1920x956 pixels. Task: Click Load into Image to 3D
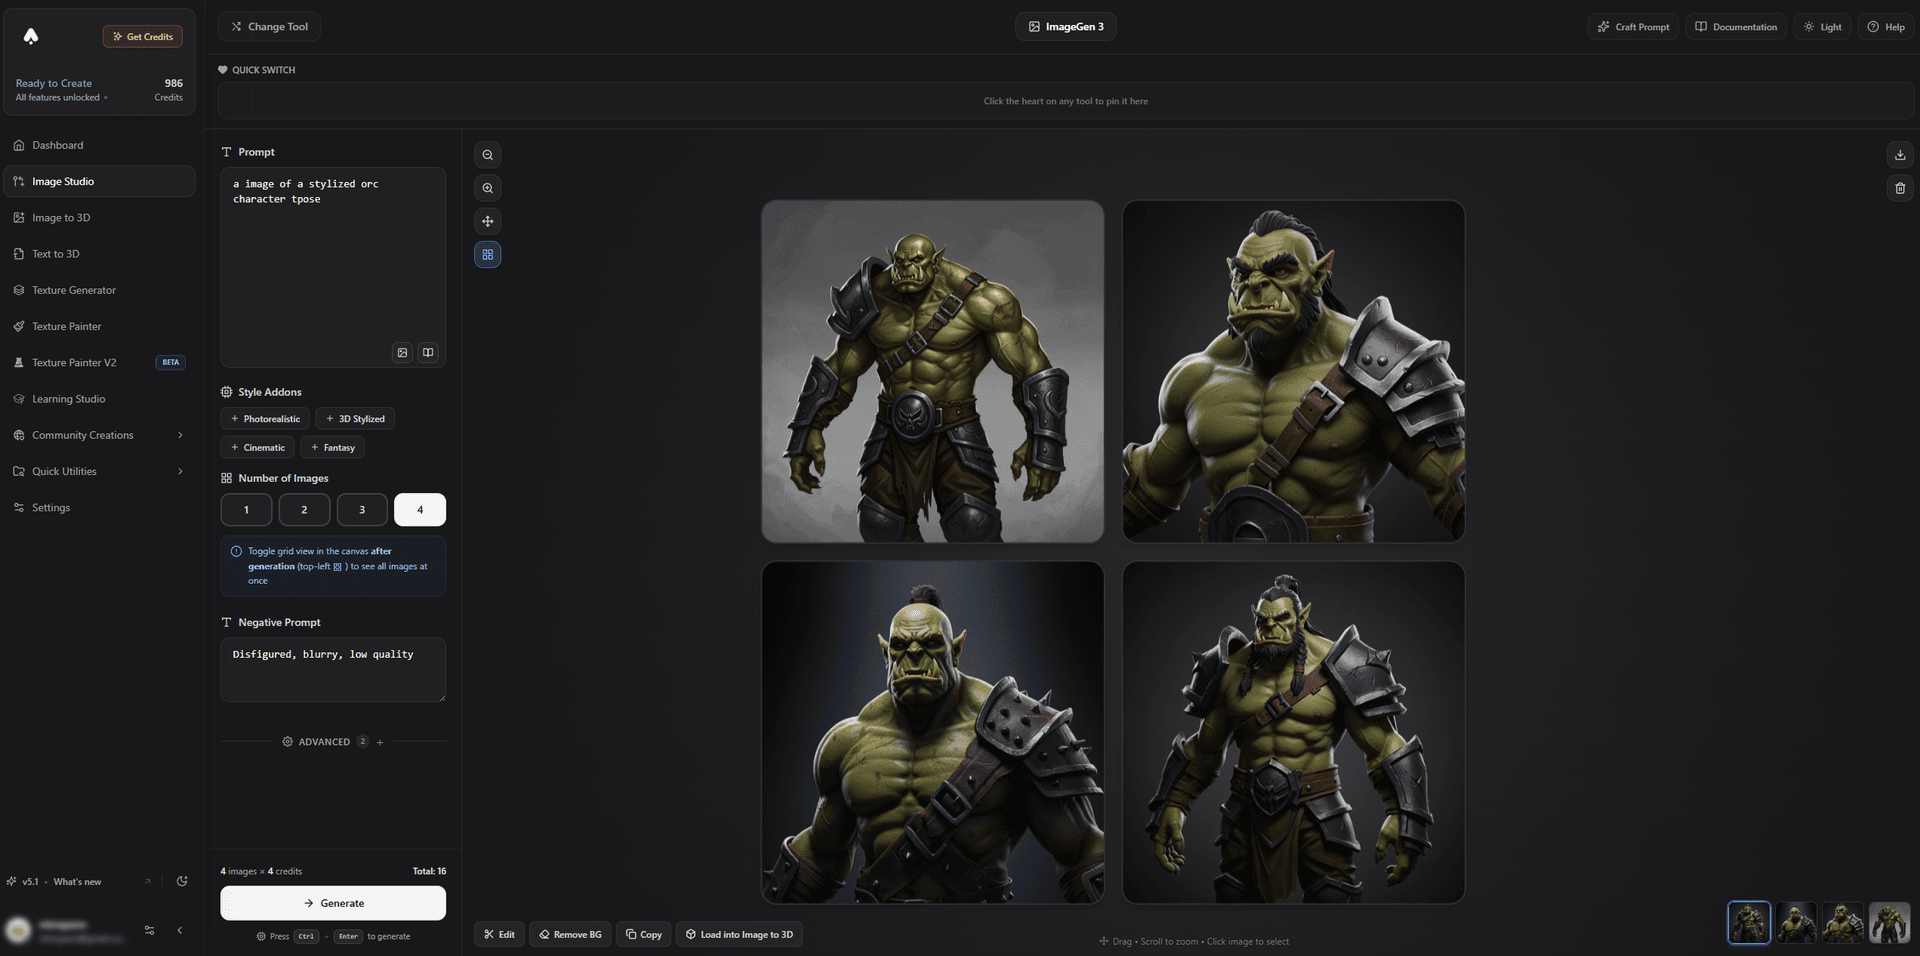click(x=739, y=934)
